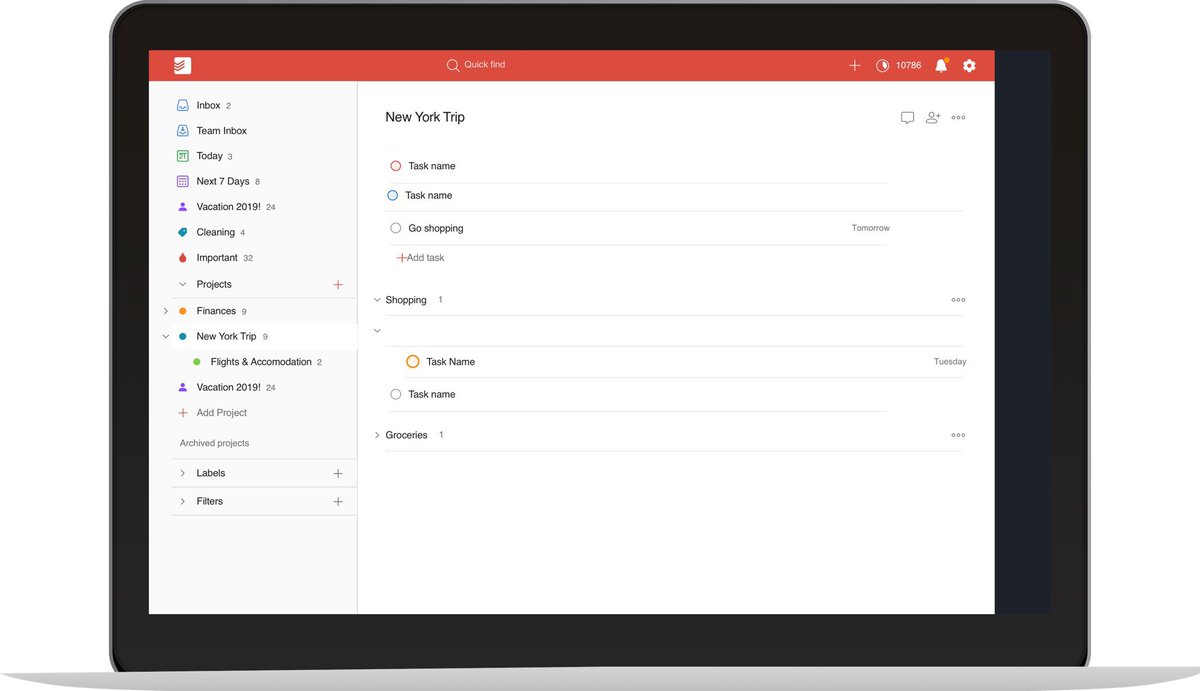Open Team Inbox icon in sidebar
1200x691 pixels.
tap(182, 130)
